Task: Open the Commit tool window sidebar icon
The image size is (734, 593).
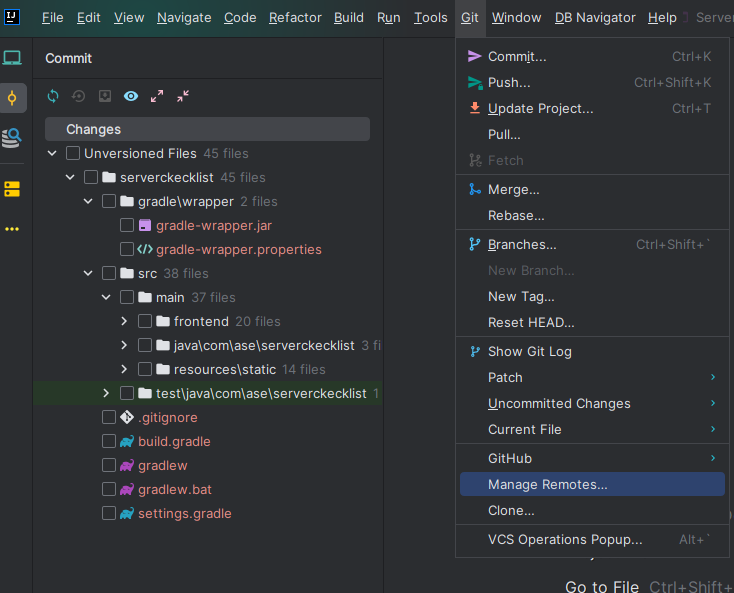Action: [x=12, y=98]
